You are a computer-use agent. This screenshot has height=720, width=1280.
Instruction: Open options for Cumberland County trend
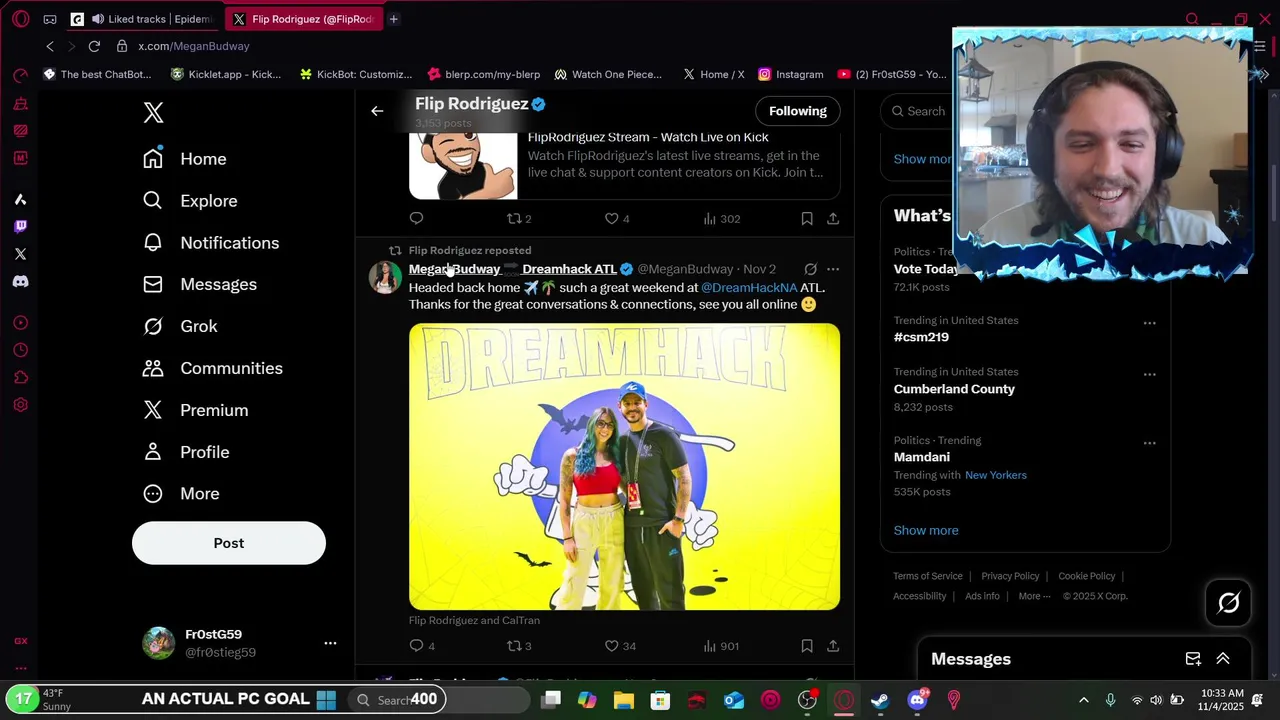[1149, 374]
